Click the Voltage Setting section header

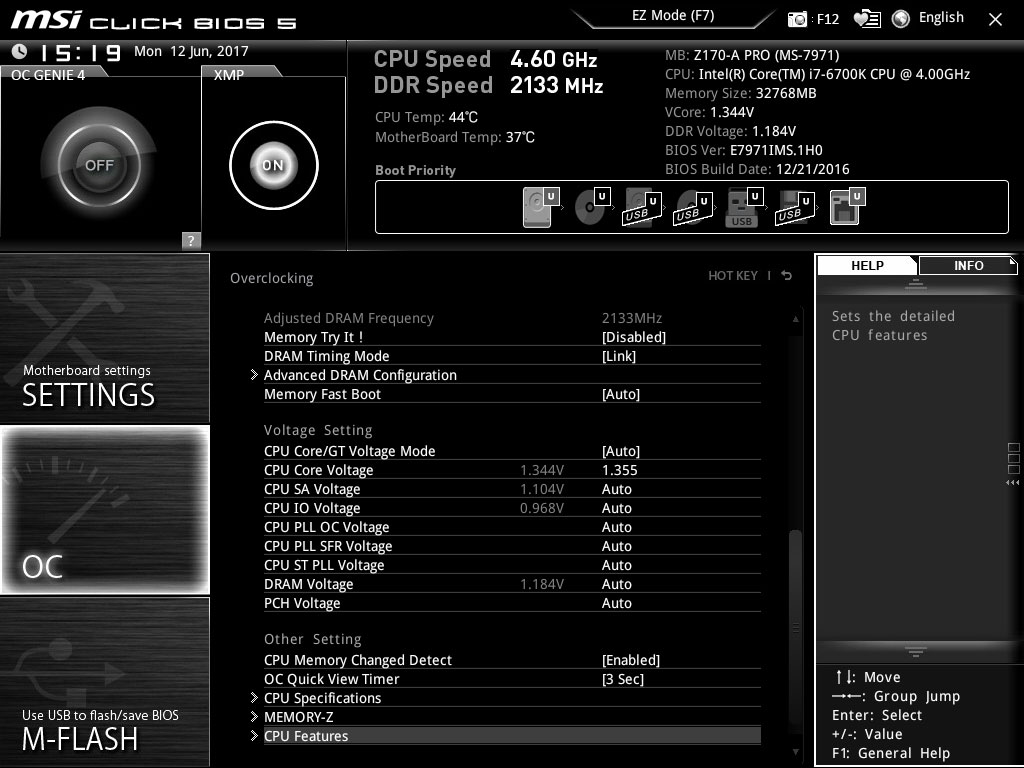coord(318,430)
